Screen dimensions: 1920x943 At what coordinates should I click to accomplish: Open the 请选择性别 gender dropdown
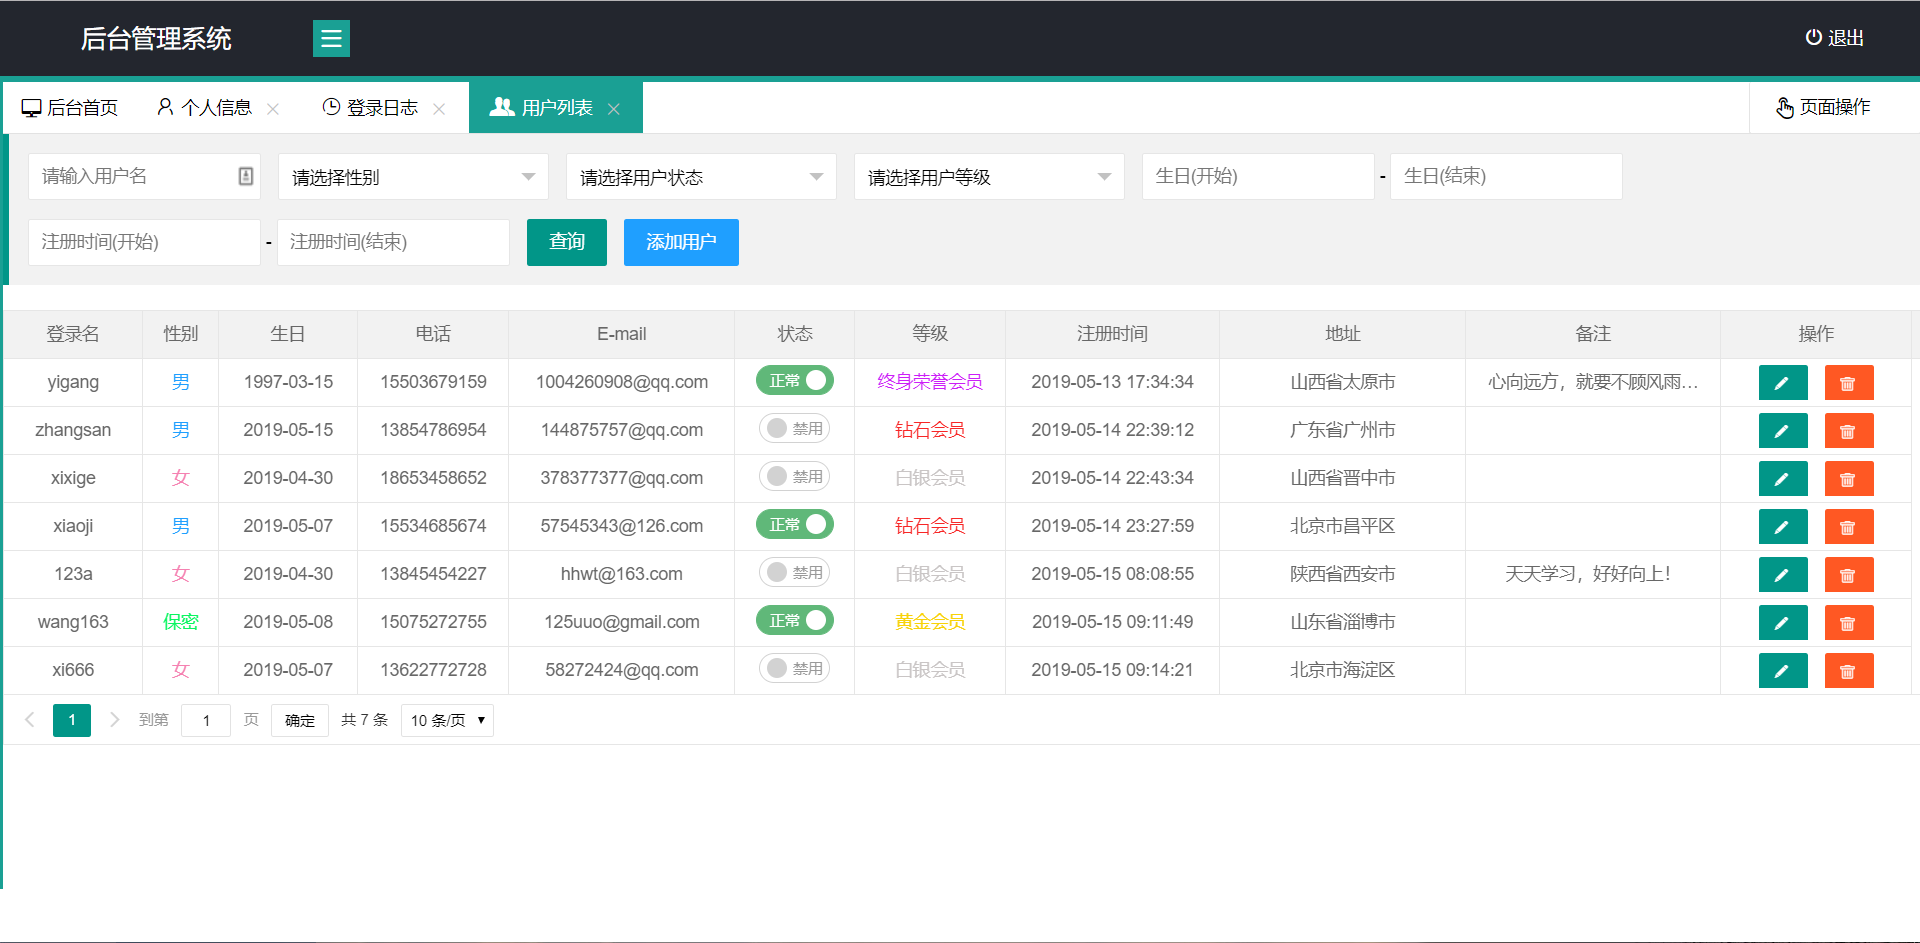(x=413, y=177)
